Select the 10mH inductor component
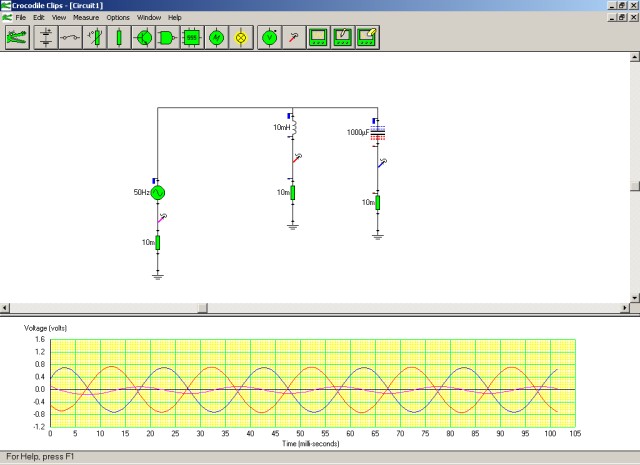 click(294, 127)
